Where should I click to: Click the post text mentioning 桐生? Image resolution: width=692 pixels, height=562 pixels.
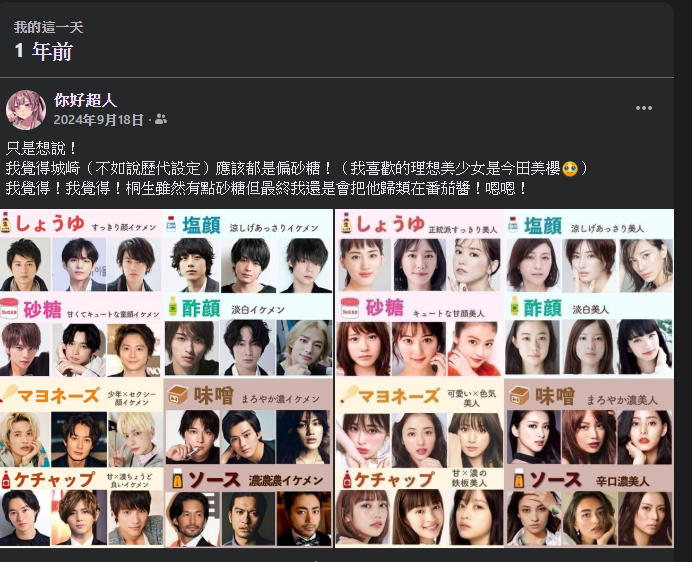[266, 189]
